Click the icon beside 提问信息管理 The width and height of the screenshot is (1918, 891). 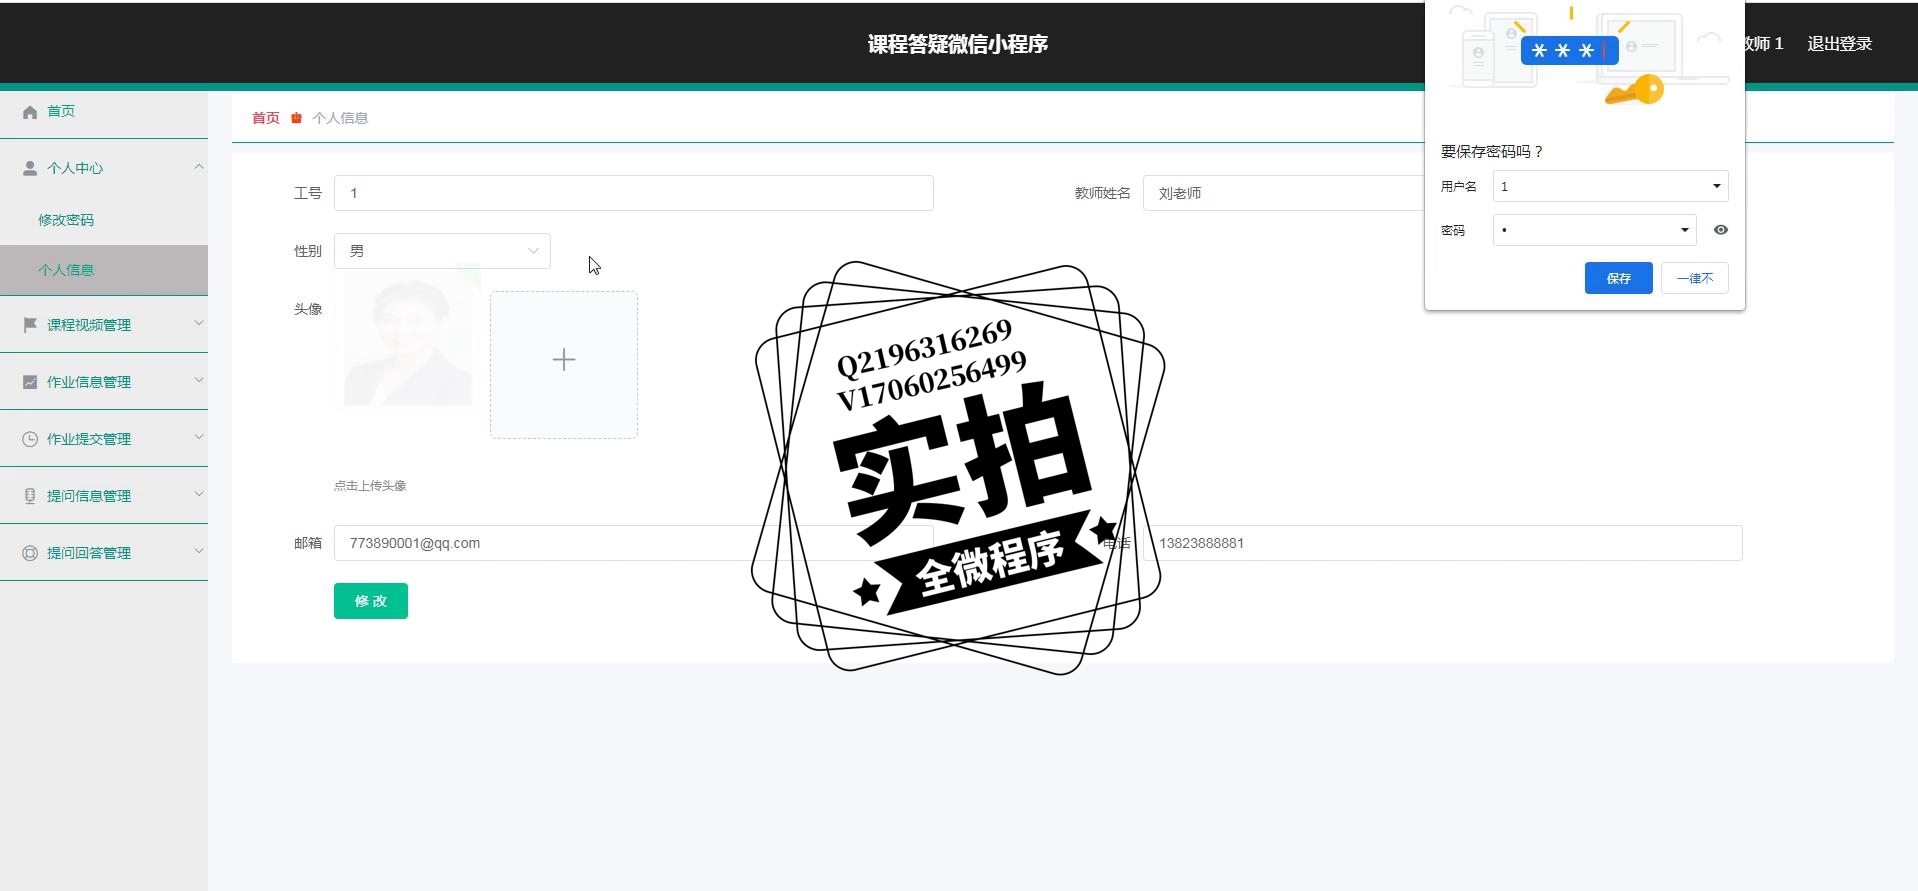tap(30, 496)
